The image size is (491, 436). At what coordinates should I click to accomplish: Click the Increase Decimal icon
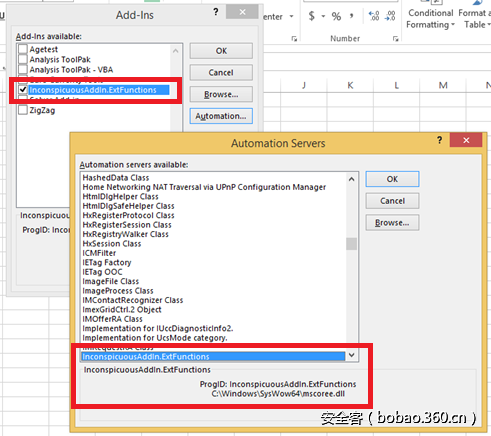click(374, 16)
